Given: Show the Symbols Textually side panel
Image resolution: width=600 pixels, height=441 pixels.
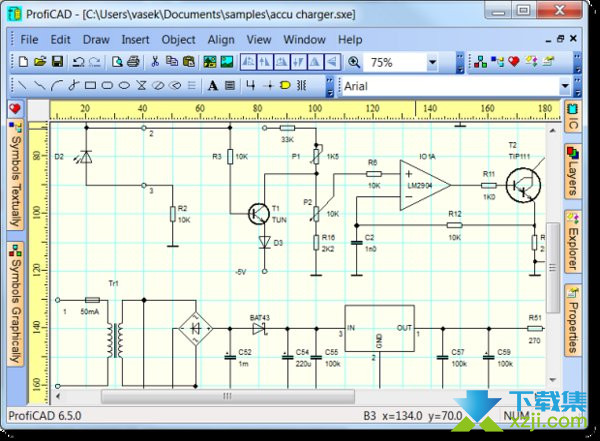Looking at the screenshot, I should [15, 175].
